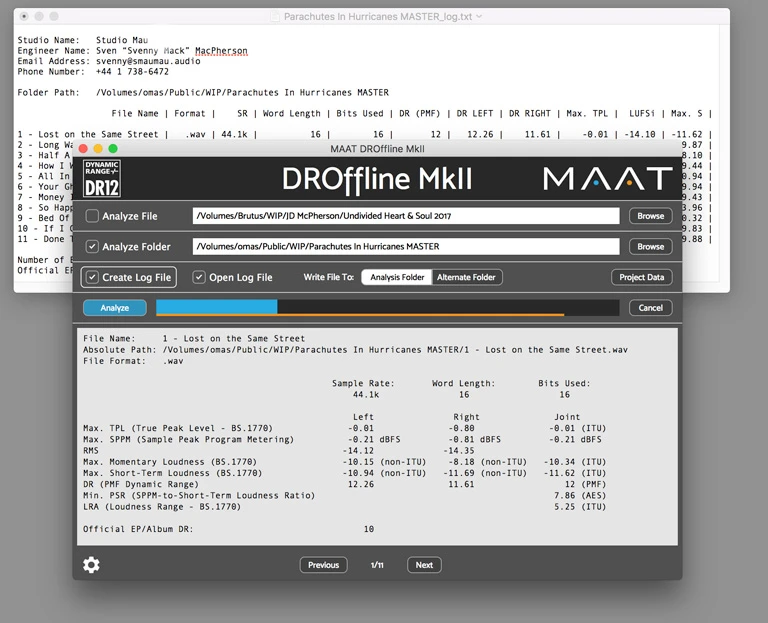Close the DROffline MkII window
Screen dimensions: 768x623
(x=83, y=148)
